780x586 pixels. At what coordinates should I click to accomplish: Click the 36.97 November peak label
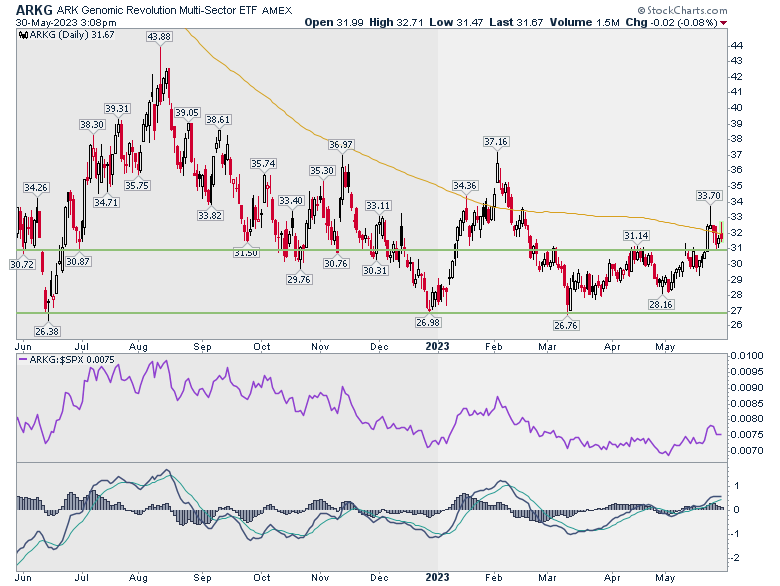click(341, 145)
